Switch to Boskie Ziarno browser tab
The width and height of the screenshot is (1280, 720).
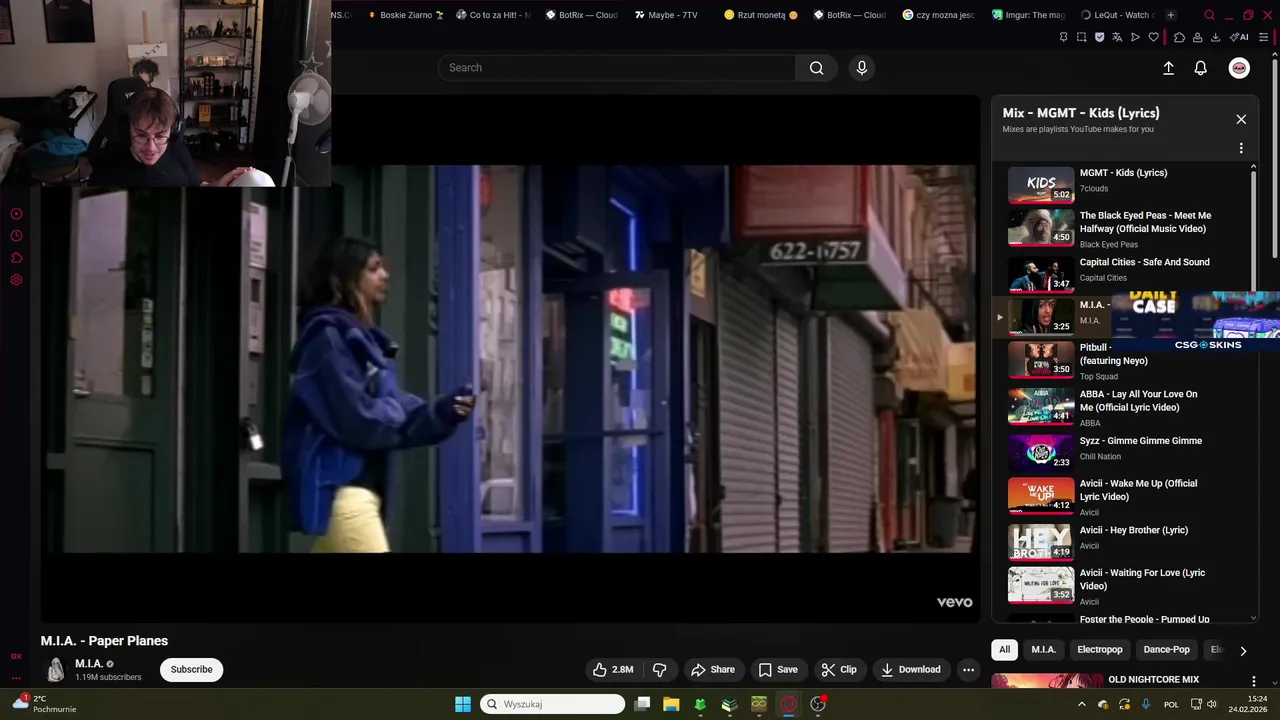[404, 15]
